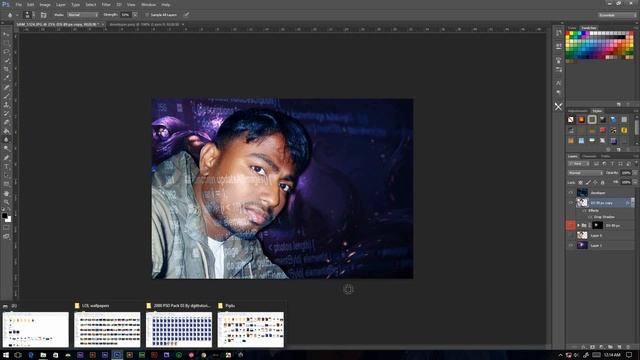Image resolution: width=640 pixels, height=360 pixels.
Task: Open the blur Mode dropdown
Action: [x=83, y=15]
